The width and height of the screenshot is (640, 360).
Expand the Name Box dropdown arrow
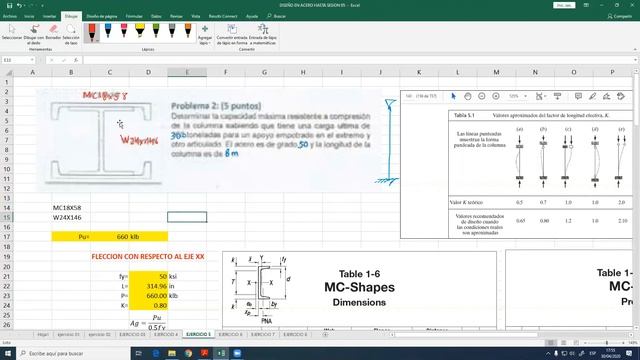[x=32, y=60]
